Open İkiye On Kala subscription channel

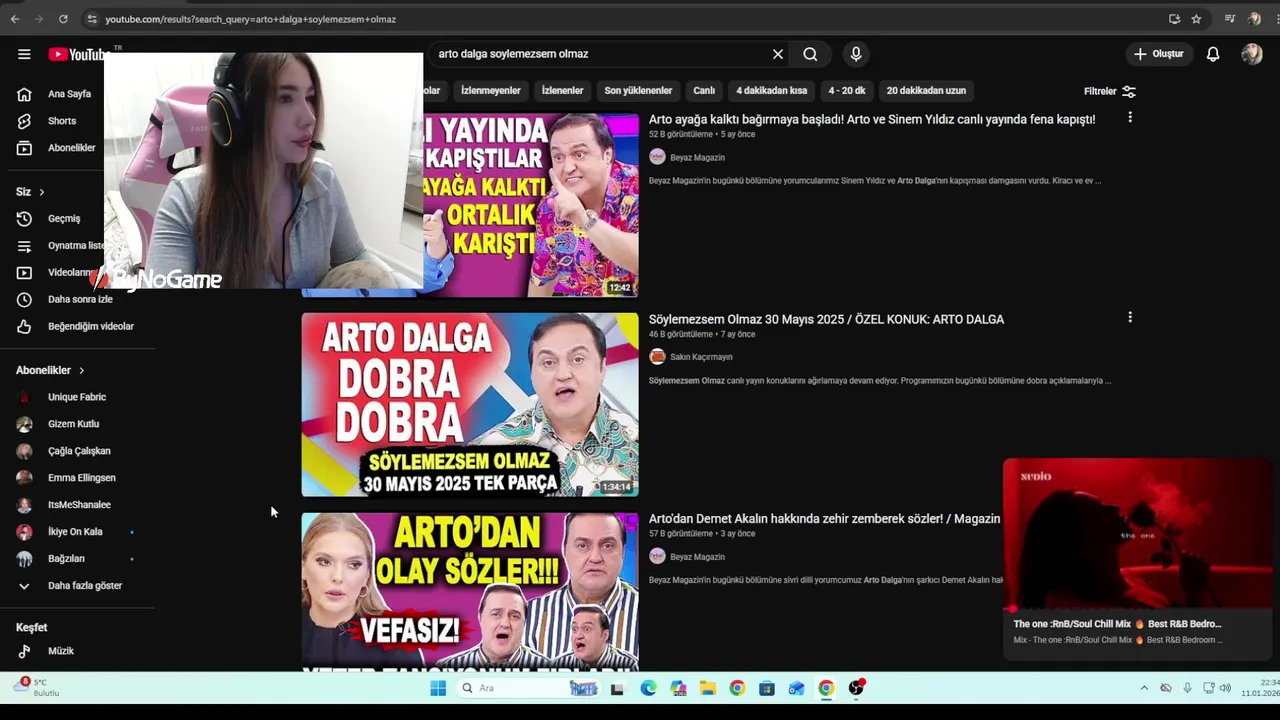click(x=77, y=532)
